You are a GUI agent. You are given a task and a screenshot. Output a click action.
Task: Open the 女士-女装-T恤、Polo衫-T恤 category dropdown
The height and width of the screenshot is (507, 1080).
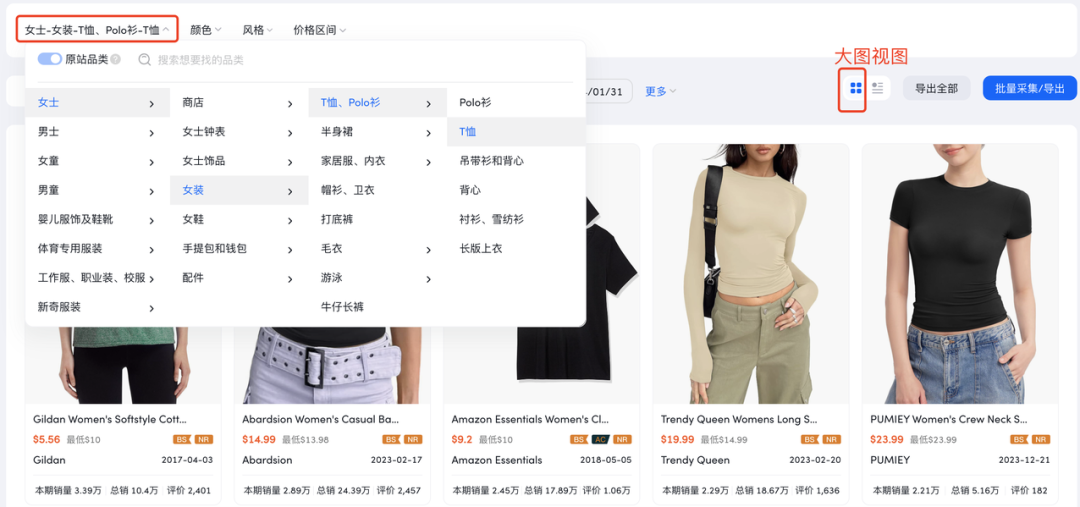pos(97,30)
